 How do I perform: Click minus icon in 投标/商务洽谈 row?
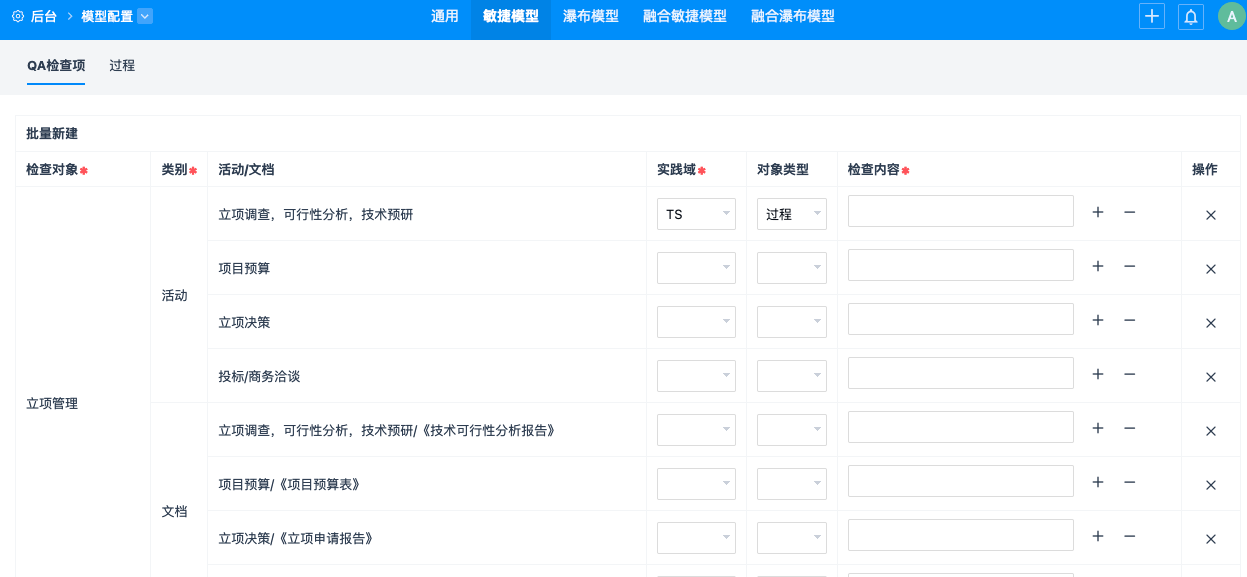(1129, 374)
